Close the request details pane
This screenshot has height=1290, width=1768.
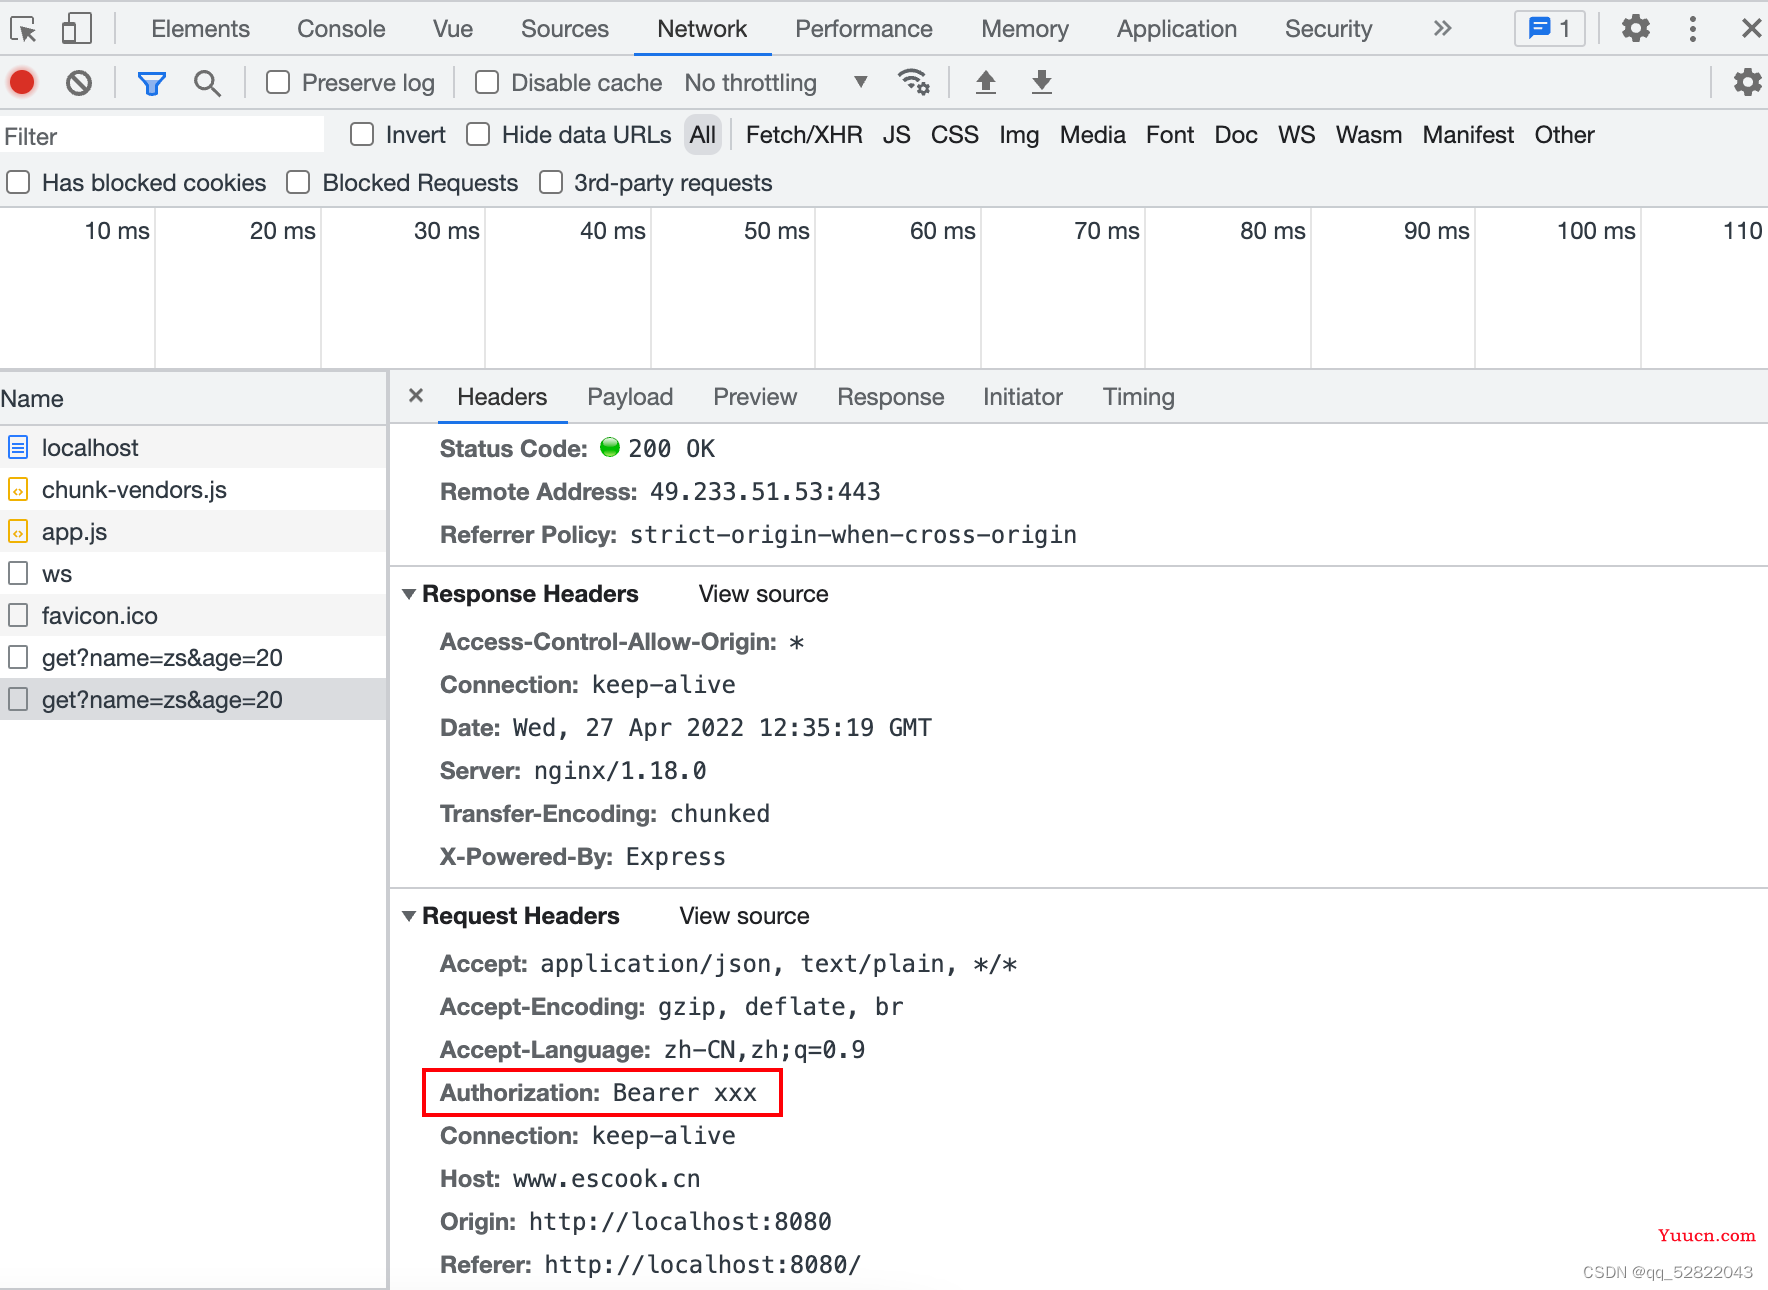pyautogui.click(x=416, y=396)
